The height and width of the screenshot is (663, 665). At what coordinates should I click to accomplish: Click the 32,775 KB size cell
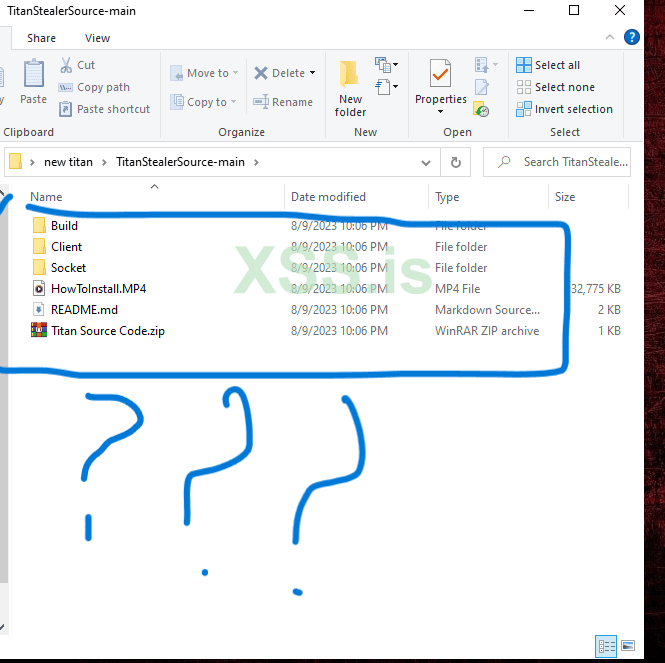pyautogui.click(x=595, y=289)
